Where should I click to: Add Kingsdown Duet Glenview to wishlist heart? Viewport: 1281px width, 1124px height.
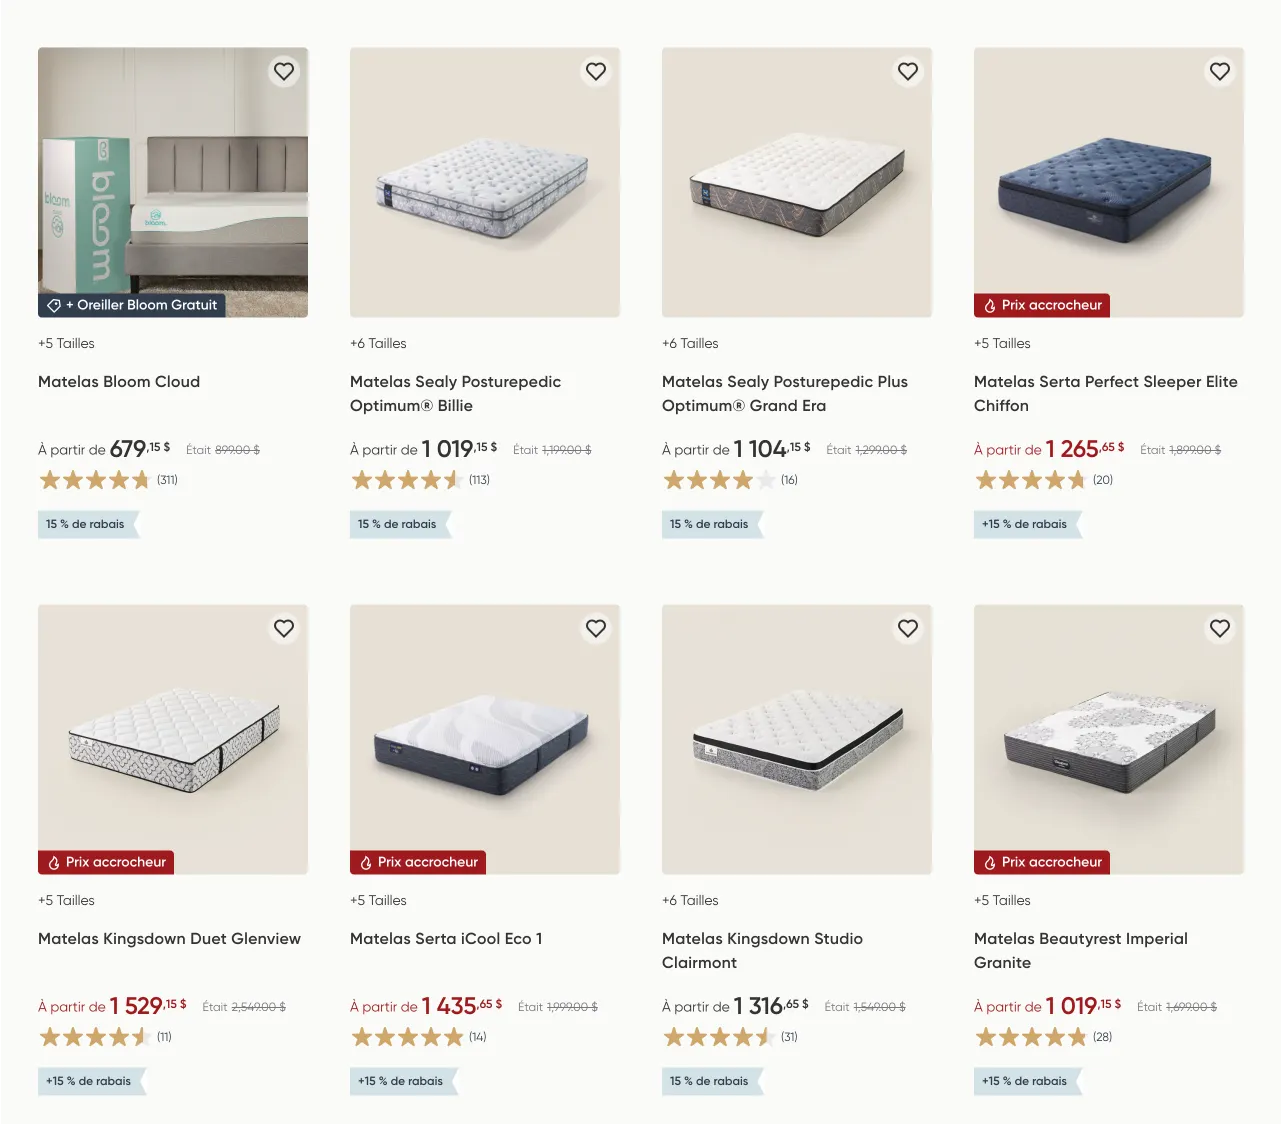[x=284, y=629]
